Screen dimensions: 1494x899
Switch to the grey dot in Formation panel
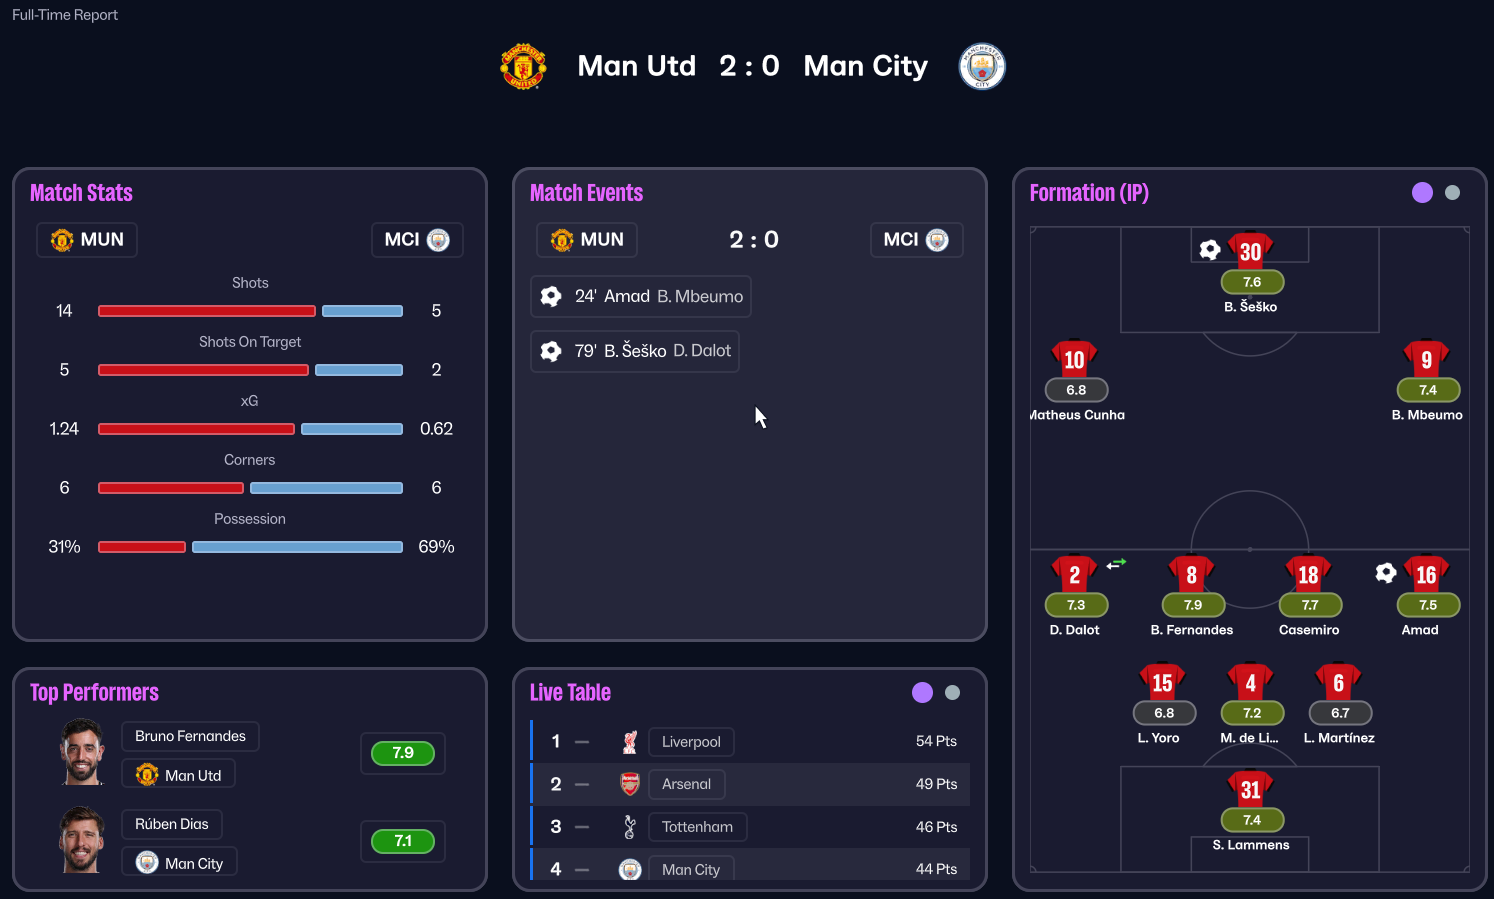coord(1453,193)
